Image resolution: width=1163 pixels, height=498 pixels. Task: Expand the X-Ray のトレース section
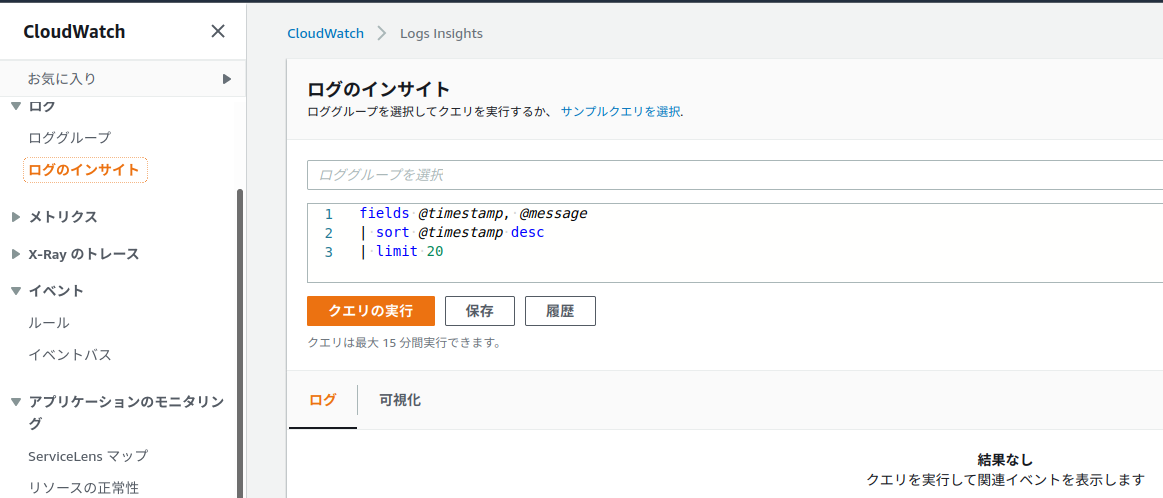coord(16,254)
